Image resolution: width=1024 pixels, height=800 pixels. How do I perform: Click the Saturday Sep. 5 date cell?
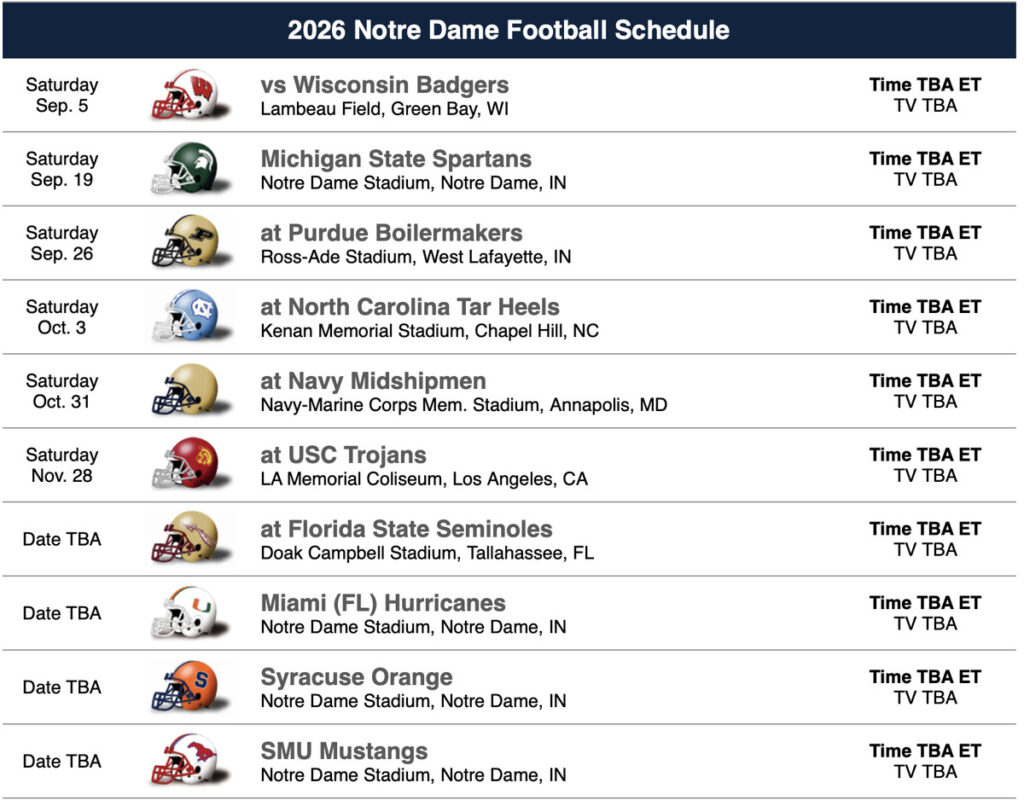pyautogui.click(x=62, y=96)
